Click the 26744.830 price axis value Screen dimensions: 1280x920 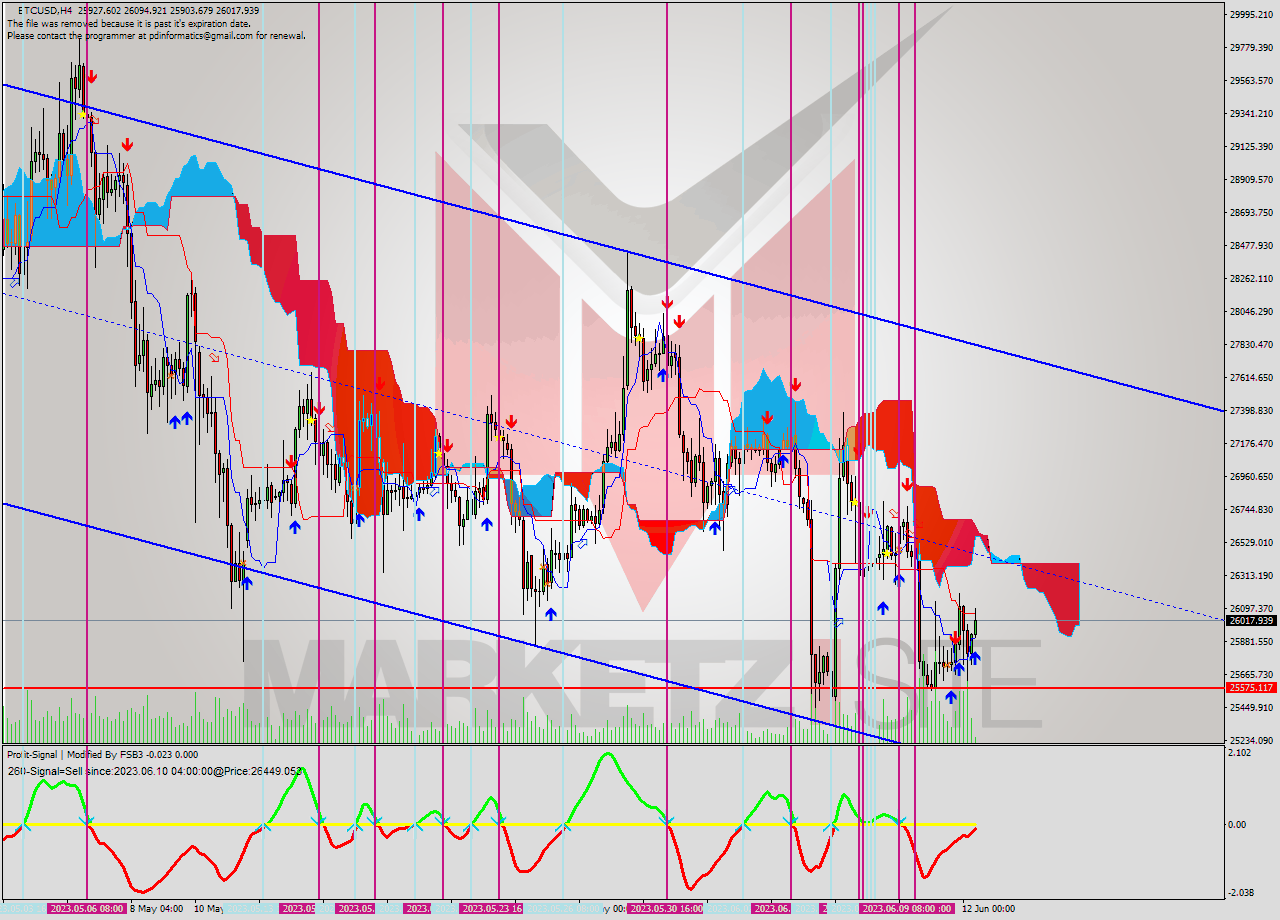coord(1252,509)
